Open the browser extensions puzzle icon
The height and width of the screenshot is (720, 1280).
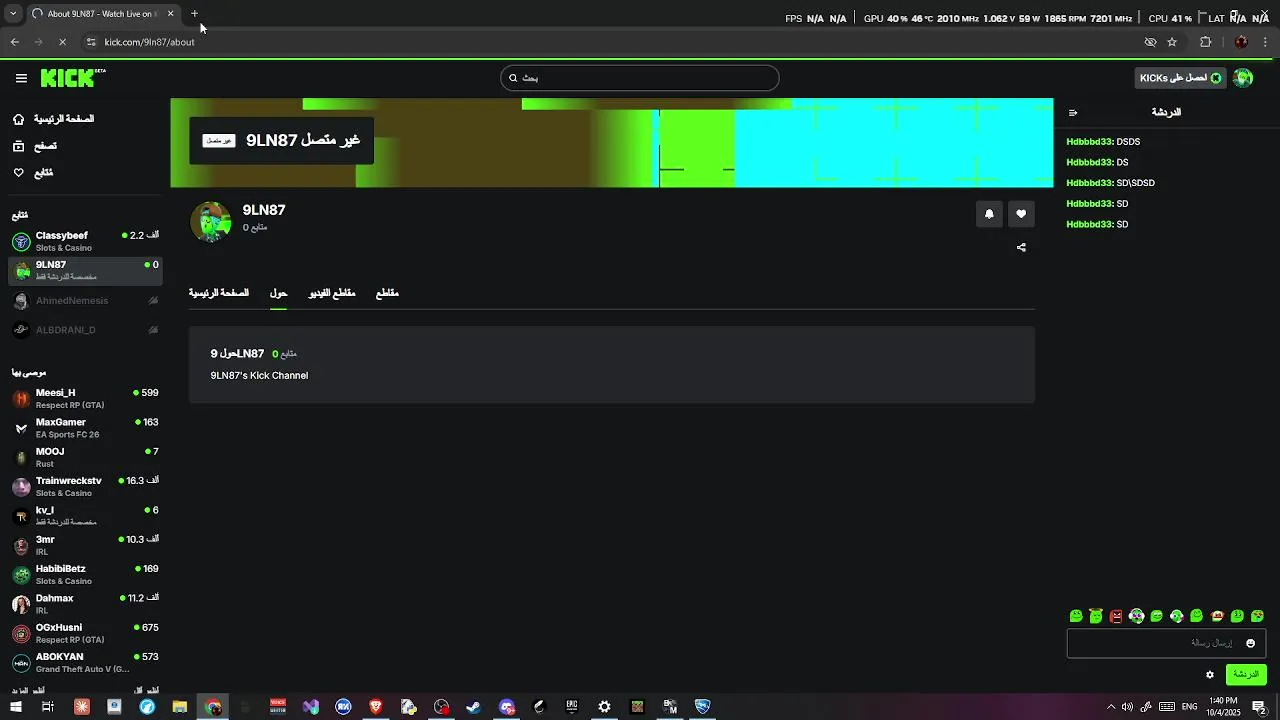point(1205,42)
